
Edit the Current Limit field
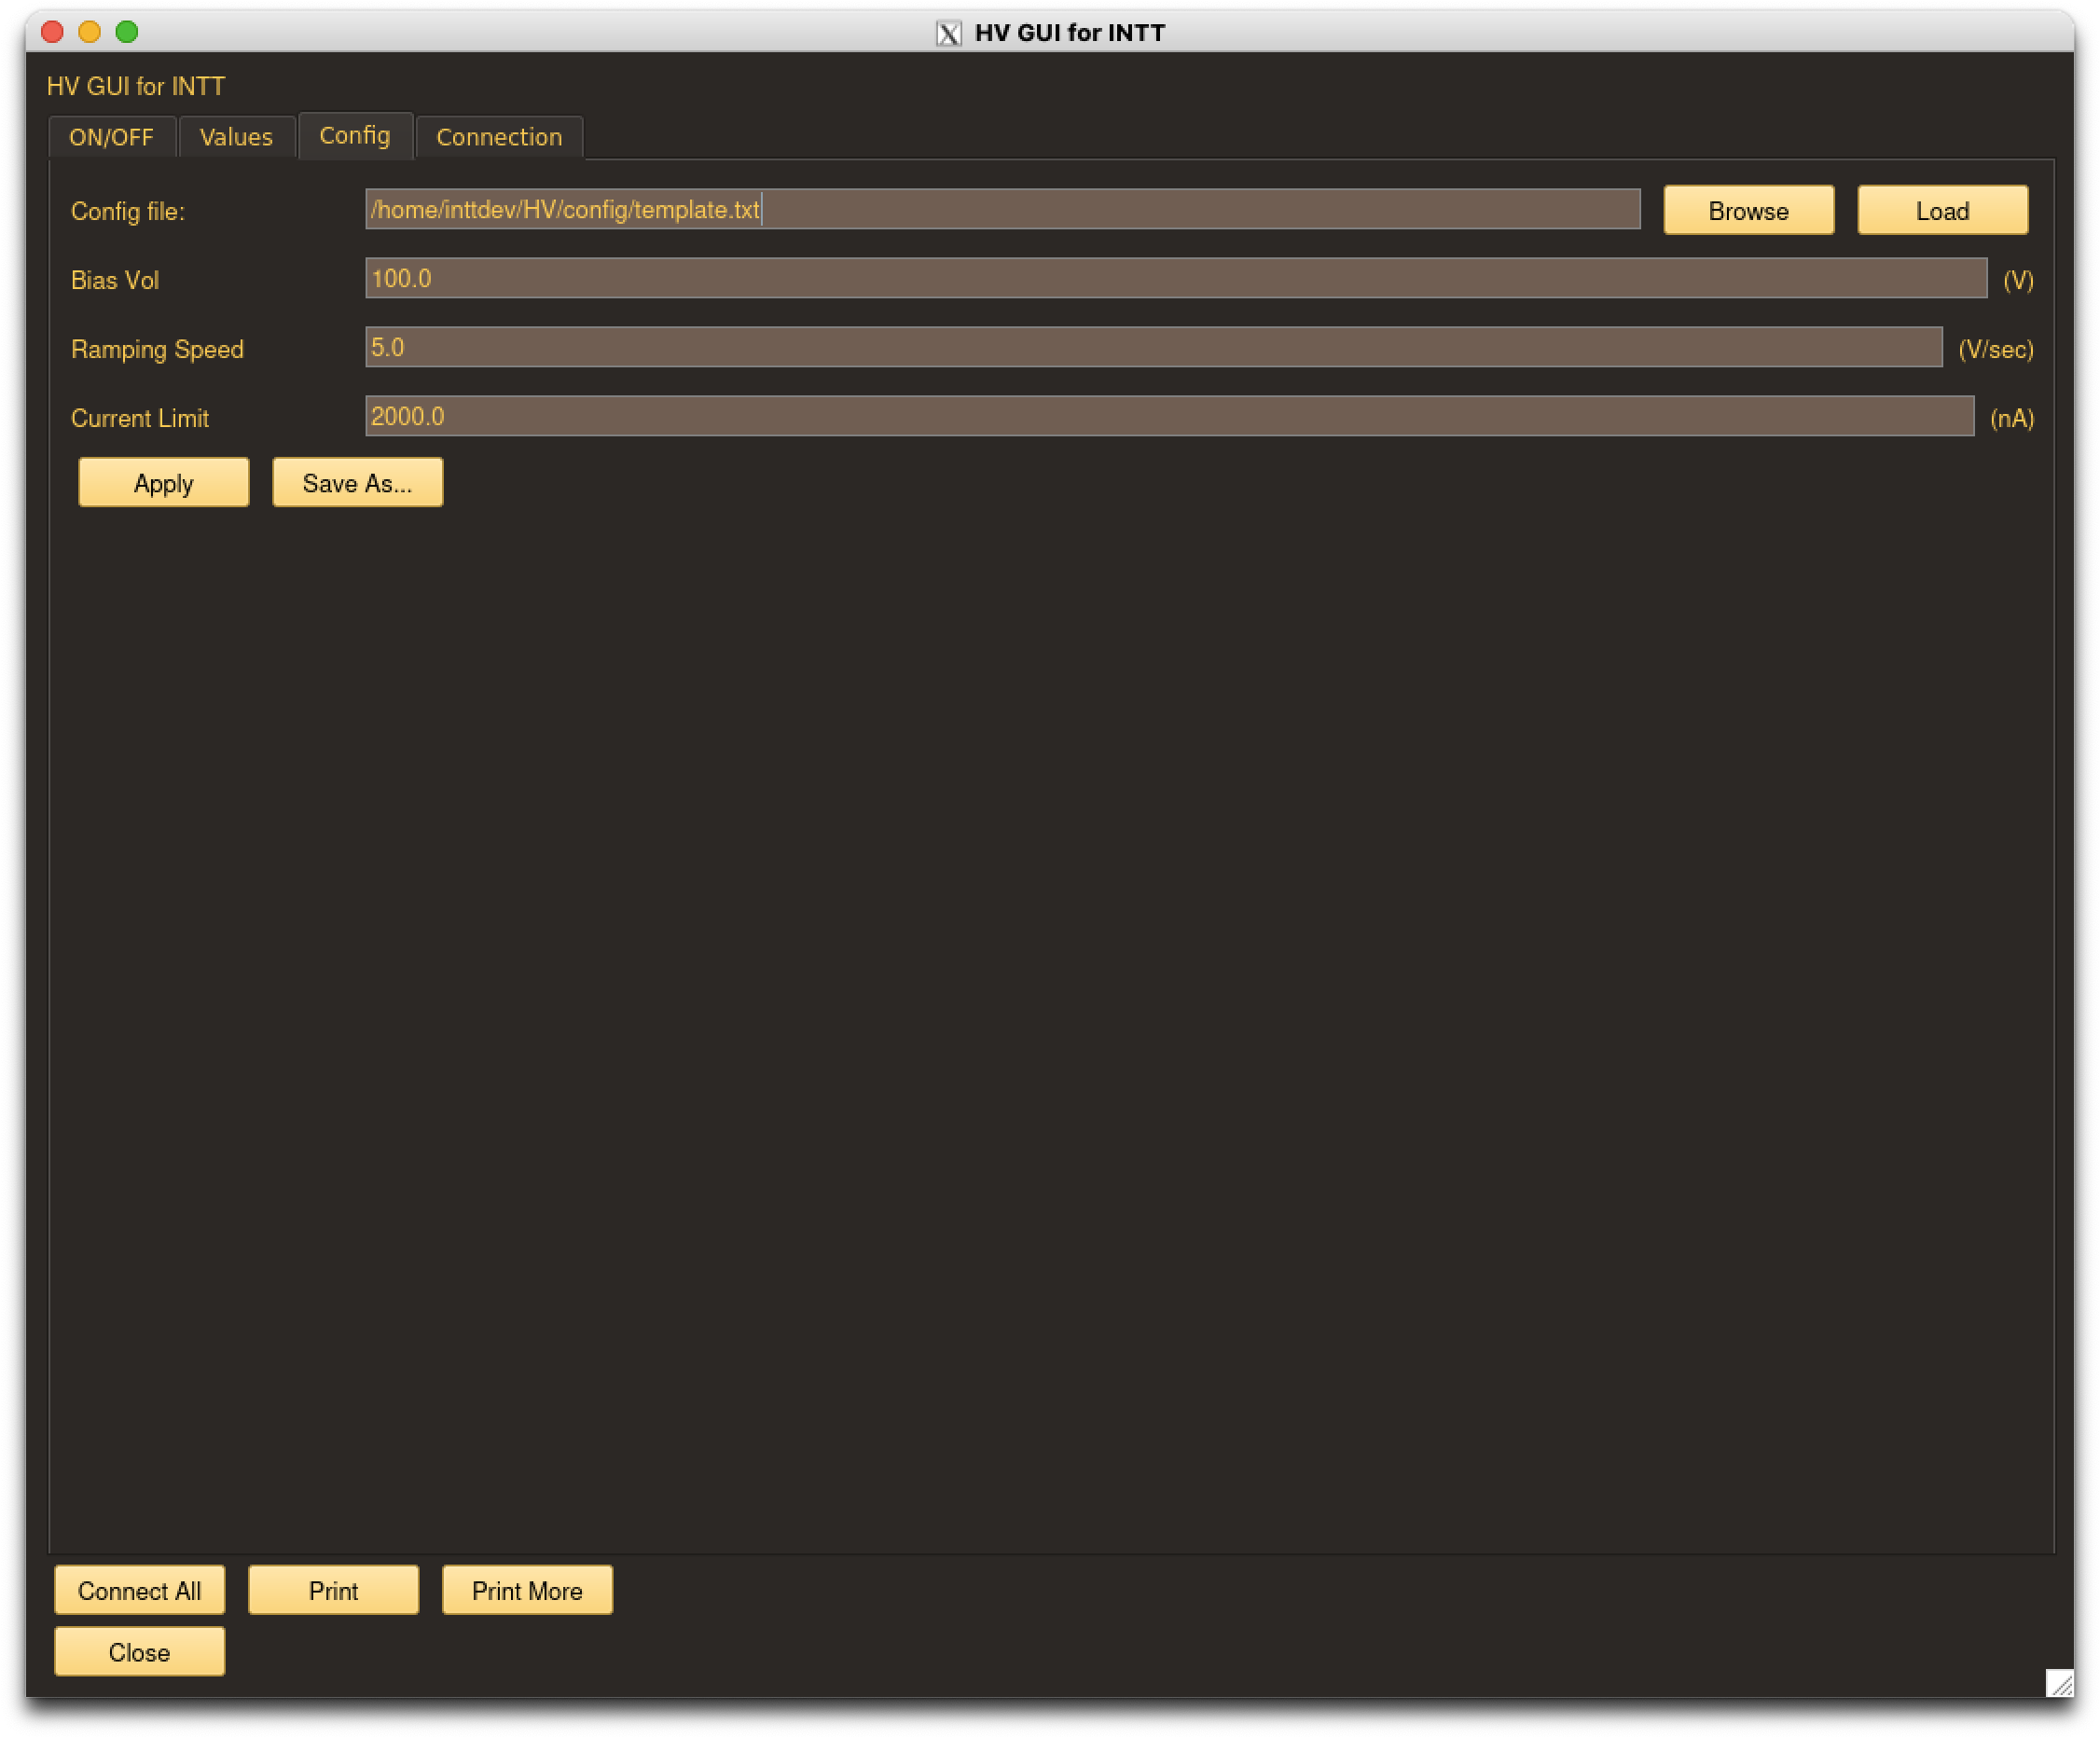[x=1169, y=417]
